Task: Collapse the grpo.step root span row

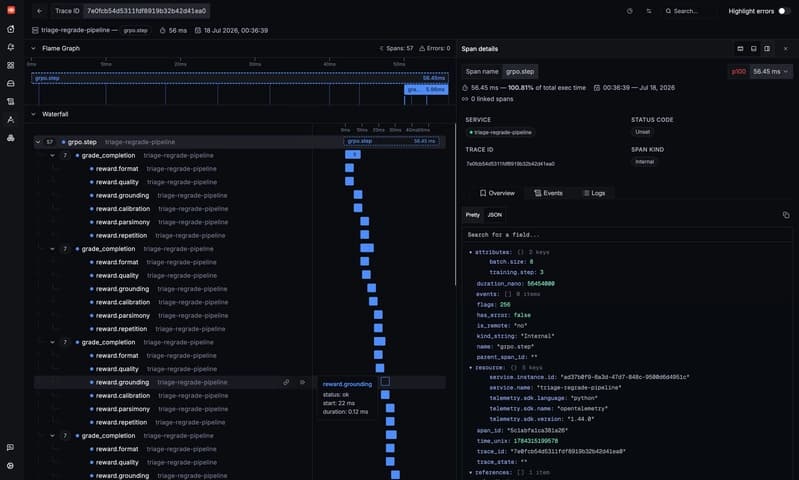Action: tap(38, 142)
